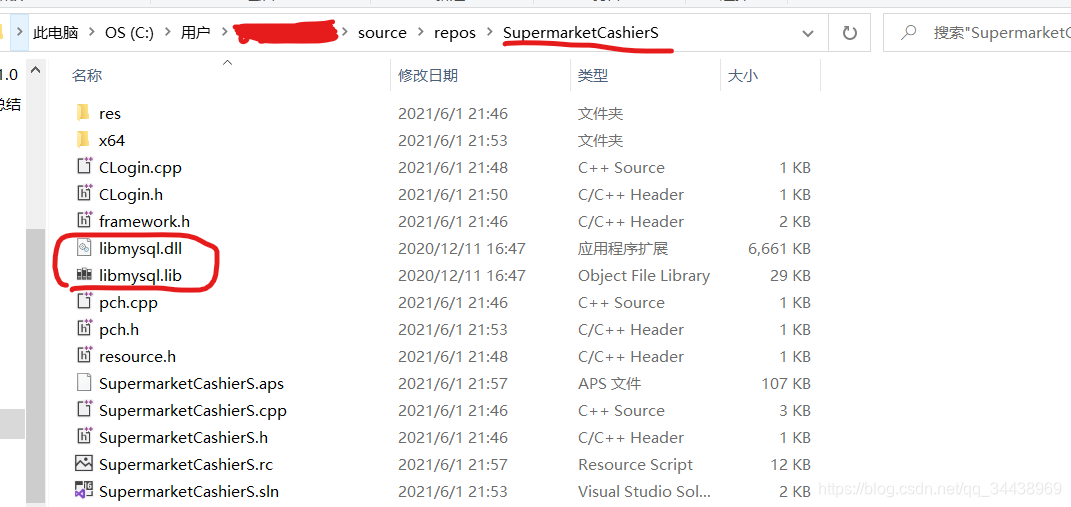Image resolution: width=1071 pixels, height=507 pixels.
Task: Click the resource.h file icon
Action: pyautogui.click(x=83, y=356)
